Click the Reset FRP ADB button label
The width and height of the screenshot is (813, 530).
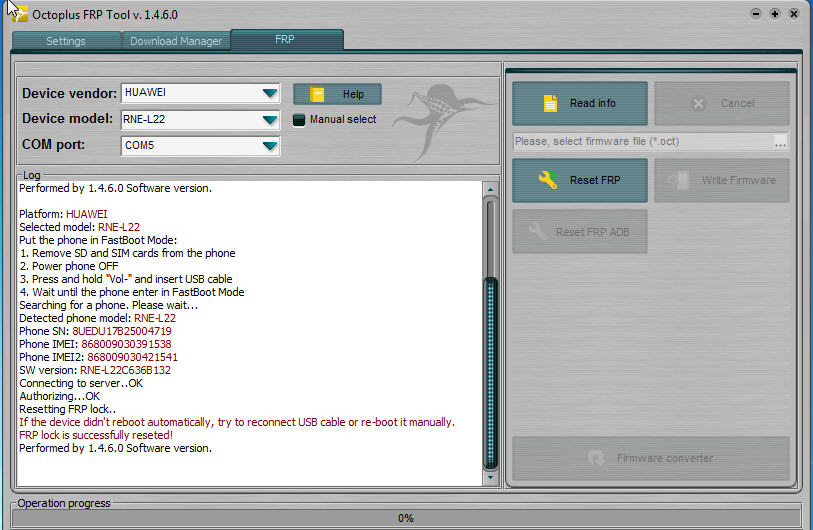593,232
